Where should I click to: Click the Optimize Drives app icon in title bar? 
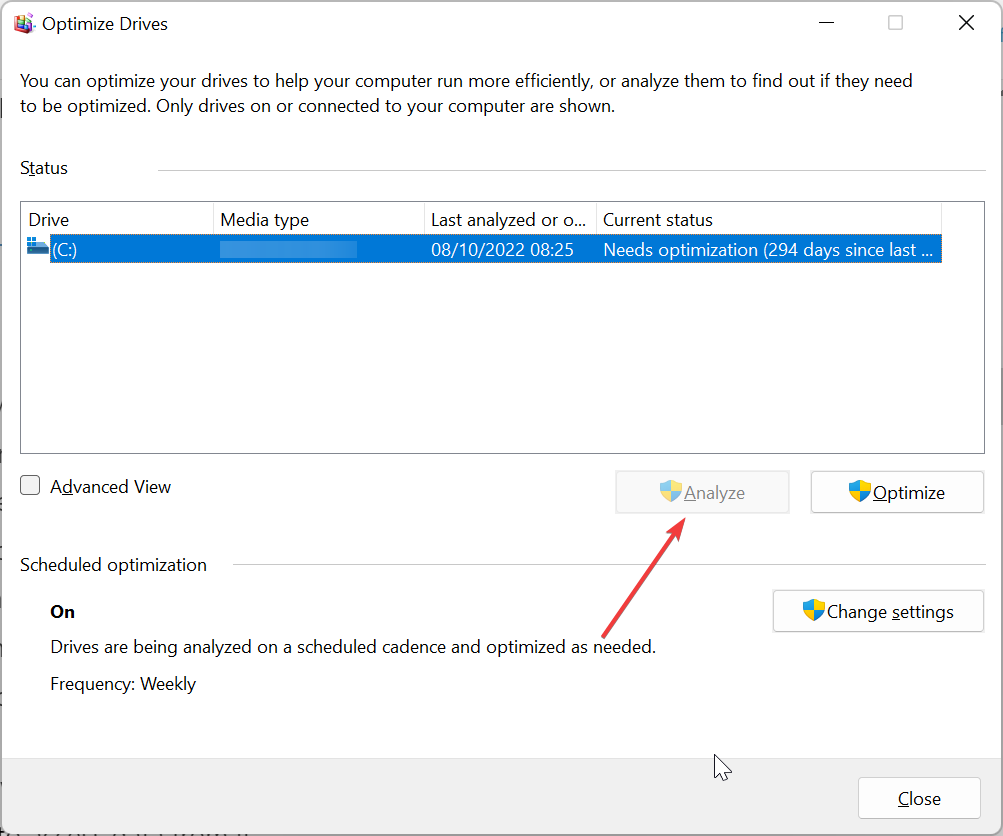click(24, 24)
